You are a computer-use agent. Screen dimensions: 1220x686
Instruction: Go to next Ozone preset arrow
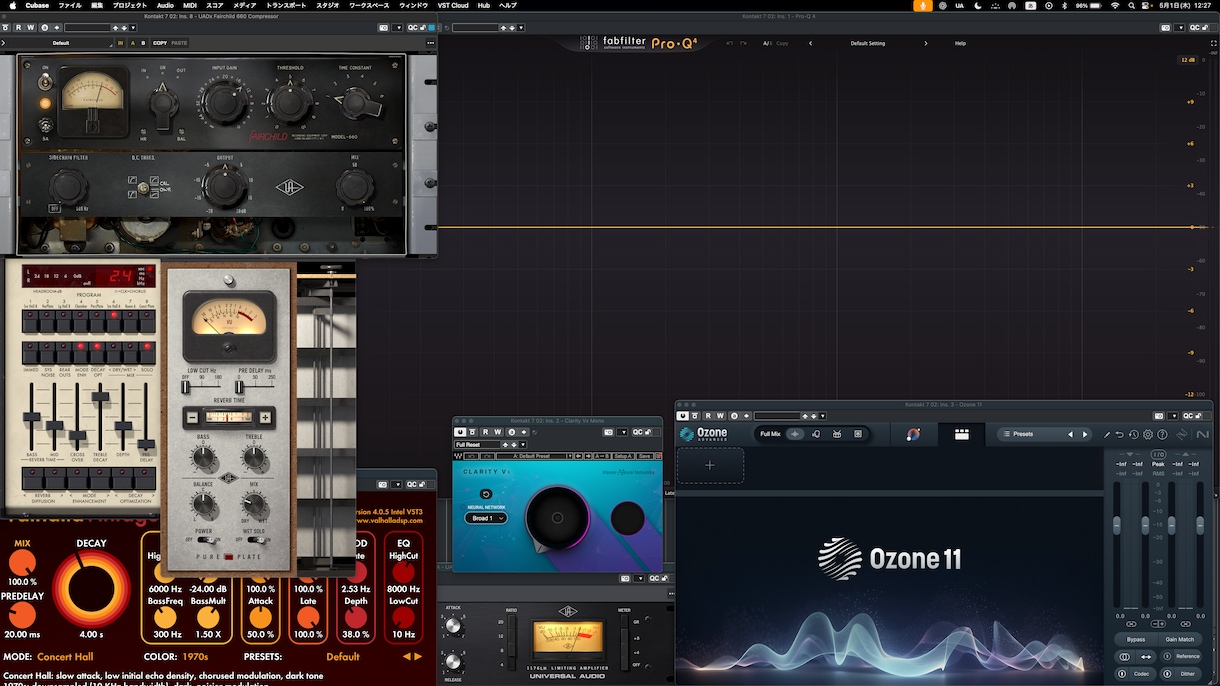pos(1085,434)
